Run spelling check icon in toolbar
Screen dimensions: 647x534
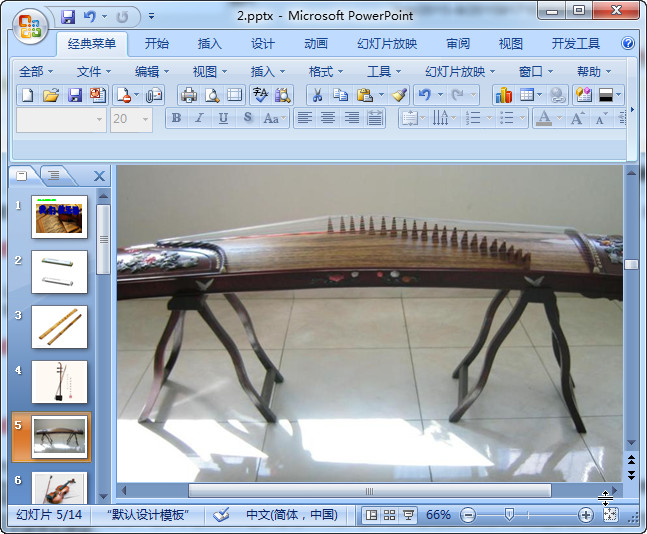tap(260, 96)
